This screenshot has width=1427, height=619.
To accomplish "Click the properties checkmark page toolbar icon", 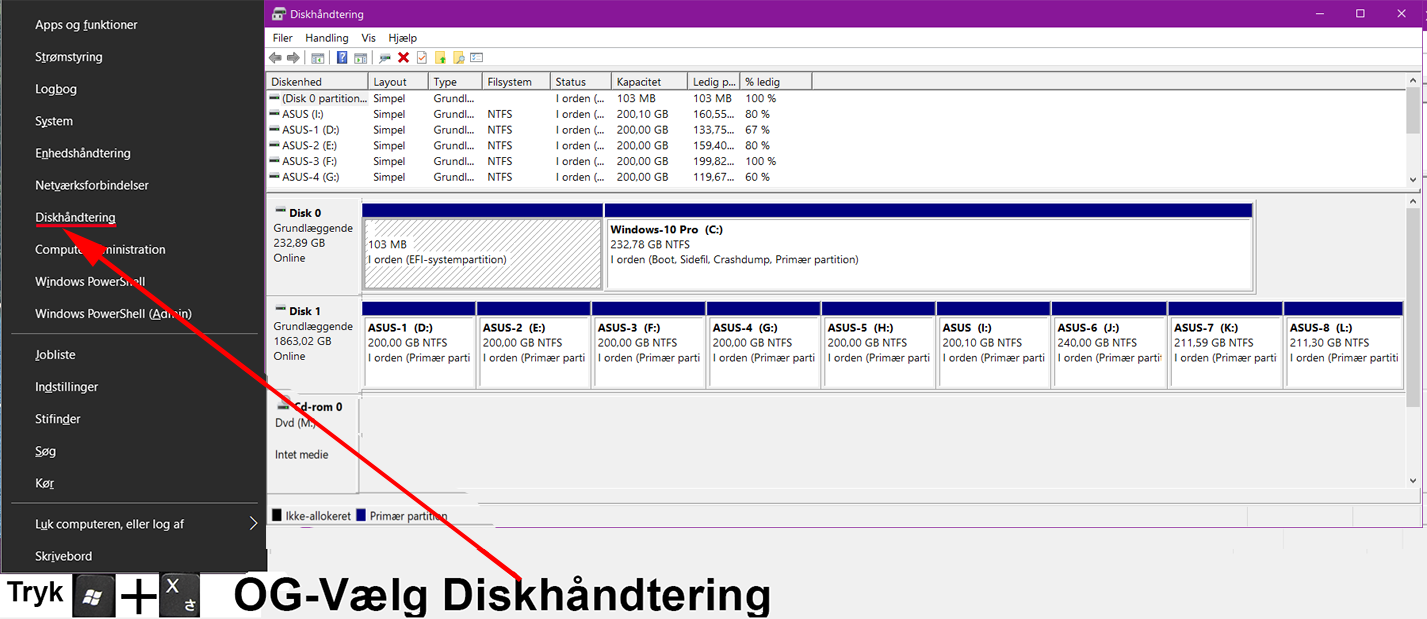I will click(422, 58).
